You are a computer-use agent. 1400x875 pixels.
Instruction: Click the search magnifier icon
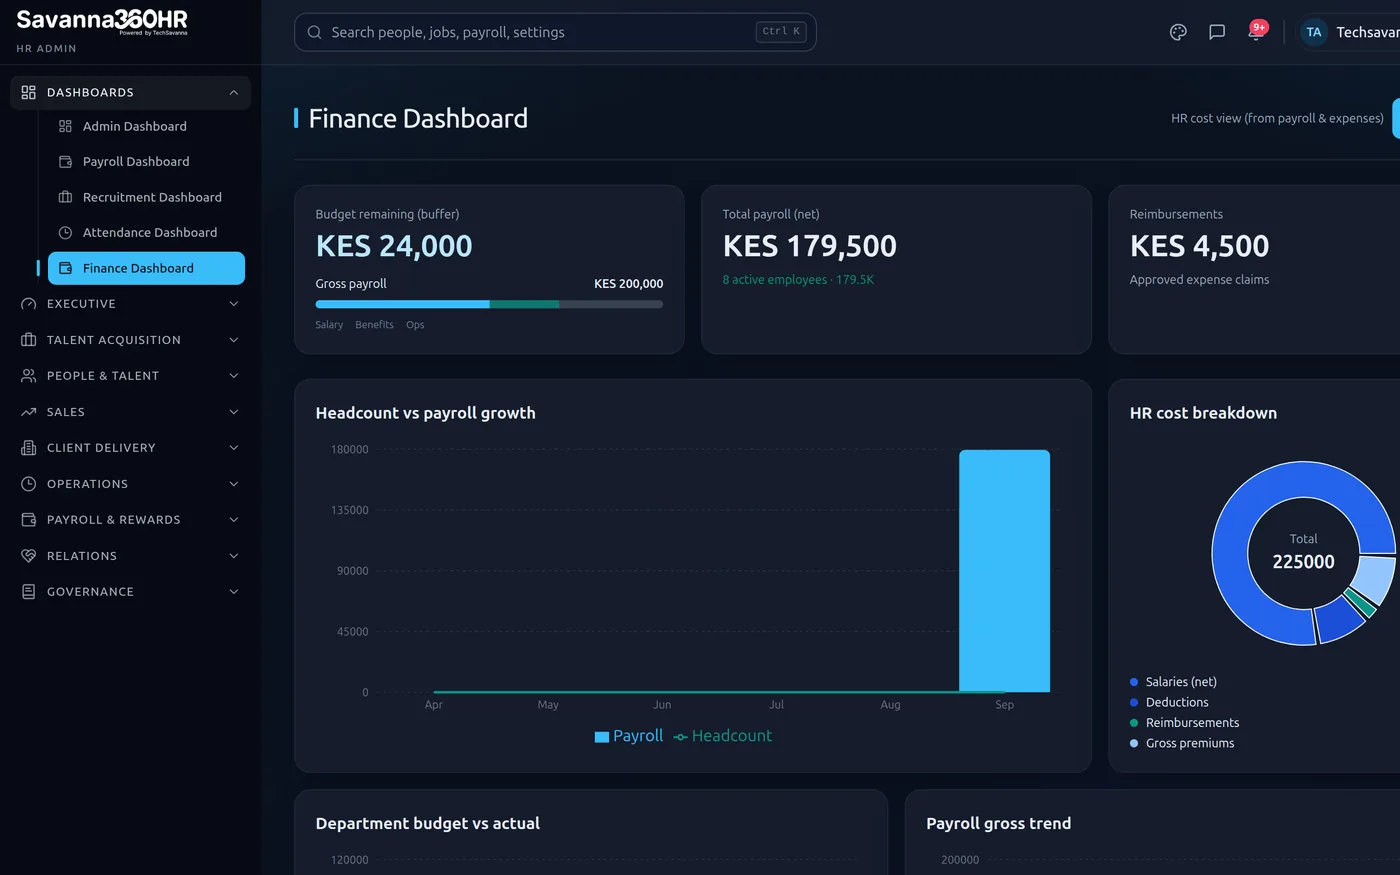pos(314,32)
